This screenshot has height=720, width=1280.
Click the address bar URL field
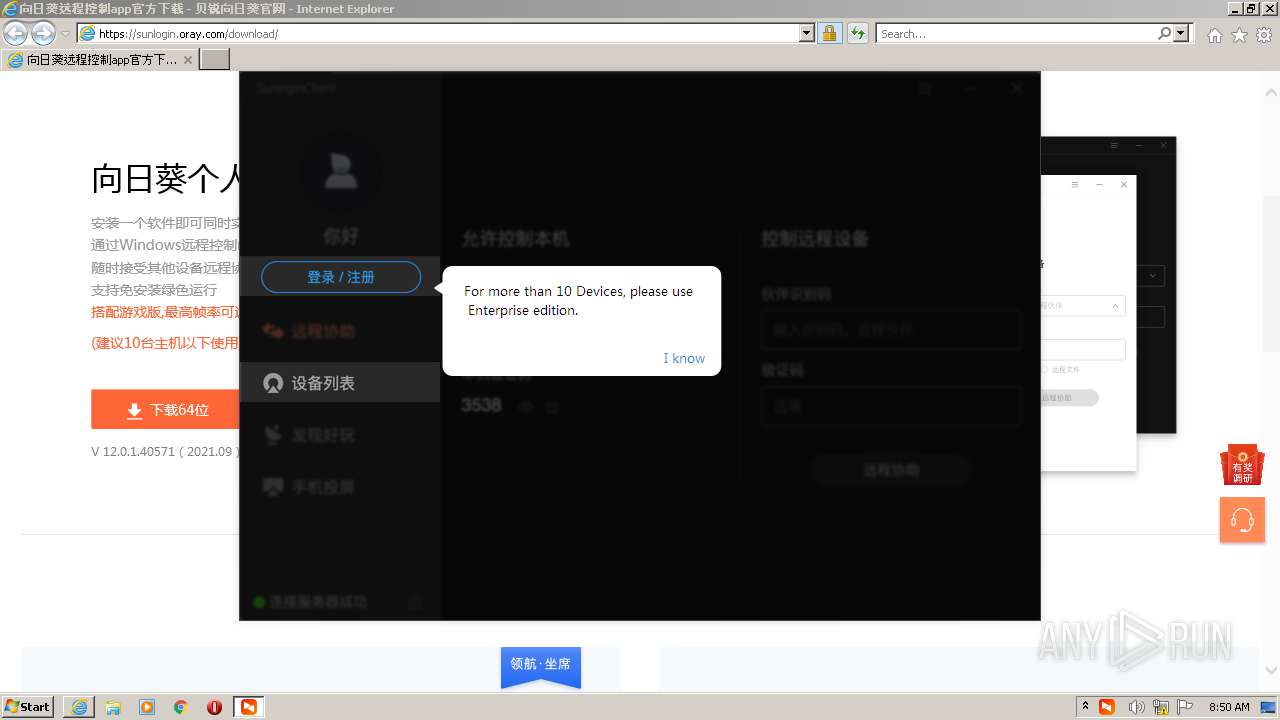(438, 33)
